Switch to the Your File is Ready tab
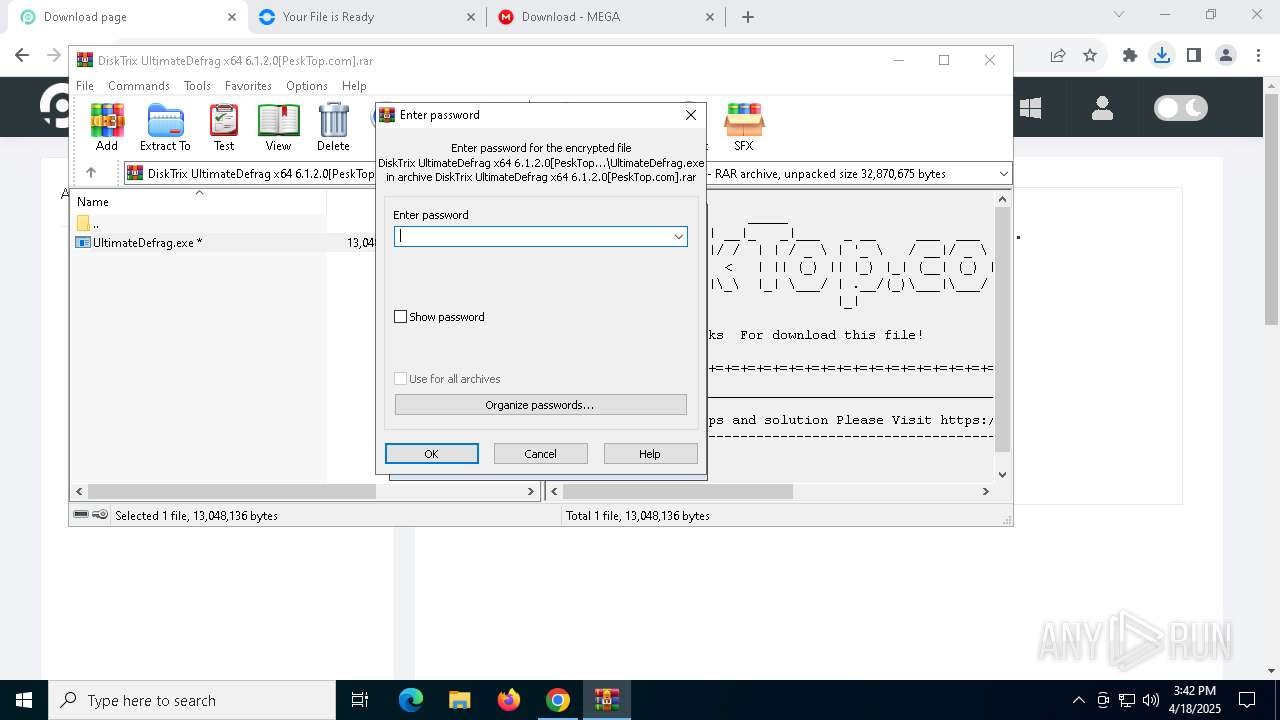The image size is (1280, 720). pos(365,17)
